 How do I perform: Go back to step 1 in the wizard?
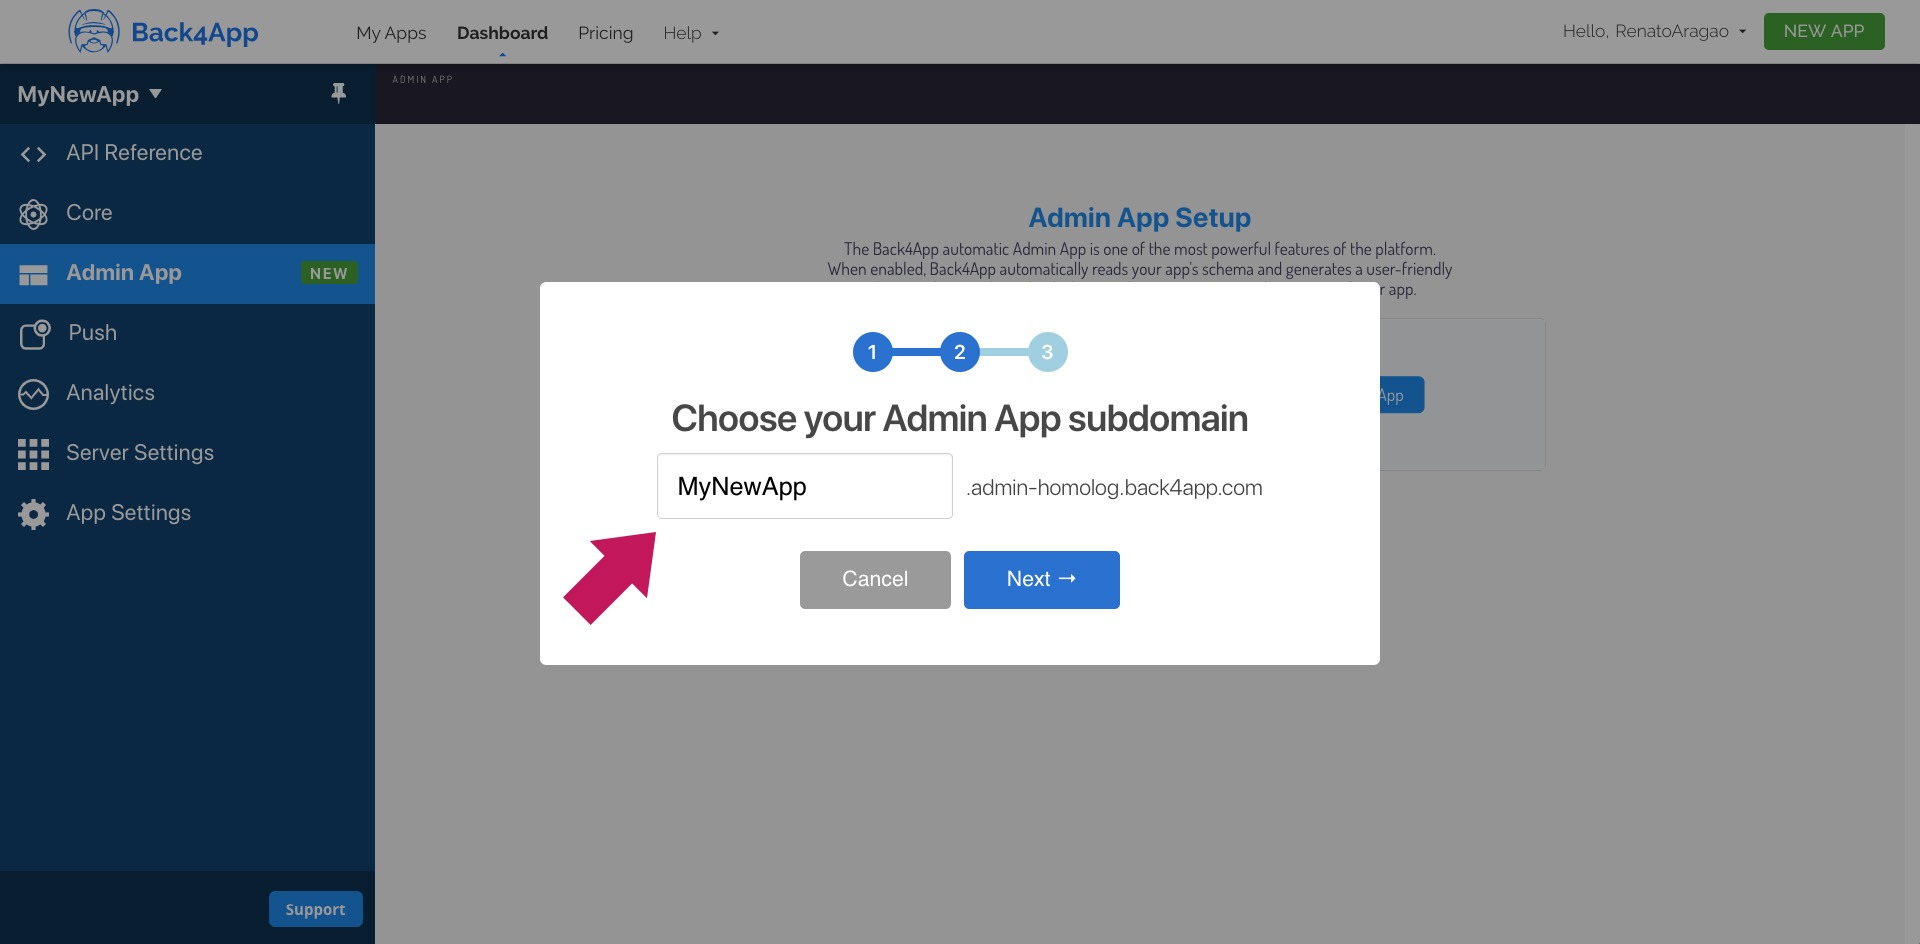[873, 352]
